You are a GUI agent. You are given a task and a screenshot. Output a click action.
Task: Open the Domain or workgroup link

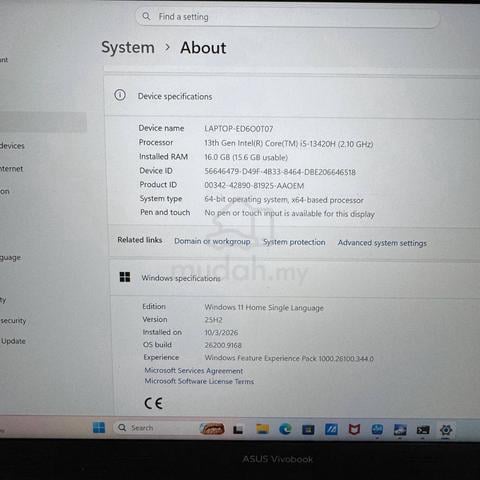click(212, 241)
